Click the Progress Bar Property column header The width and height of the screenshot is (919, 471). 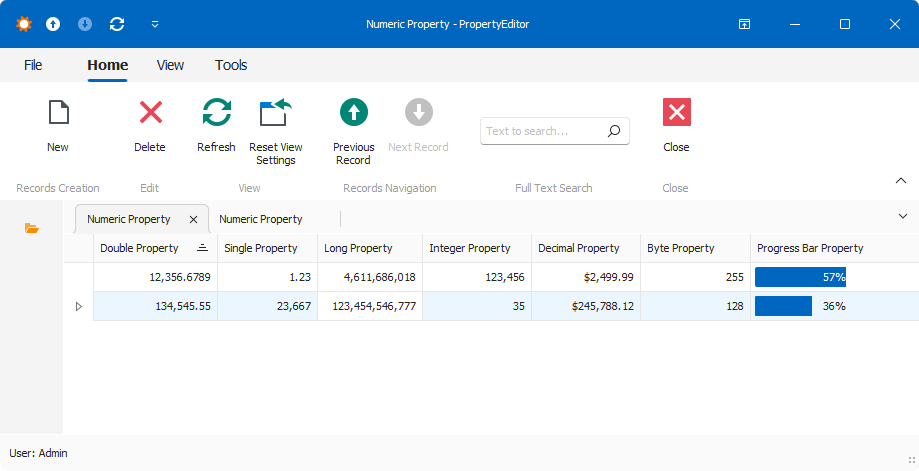835,248
